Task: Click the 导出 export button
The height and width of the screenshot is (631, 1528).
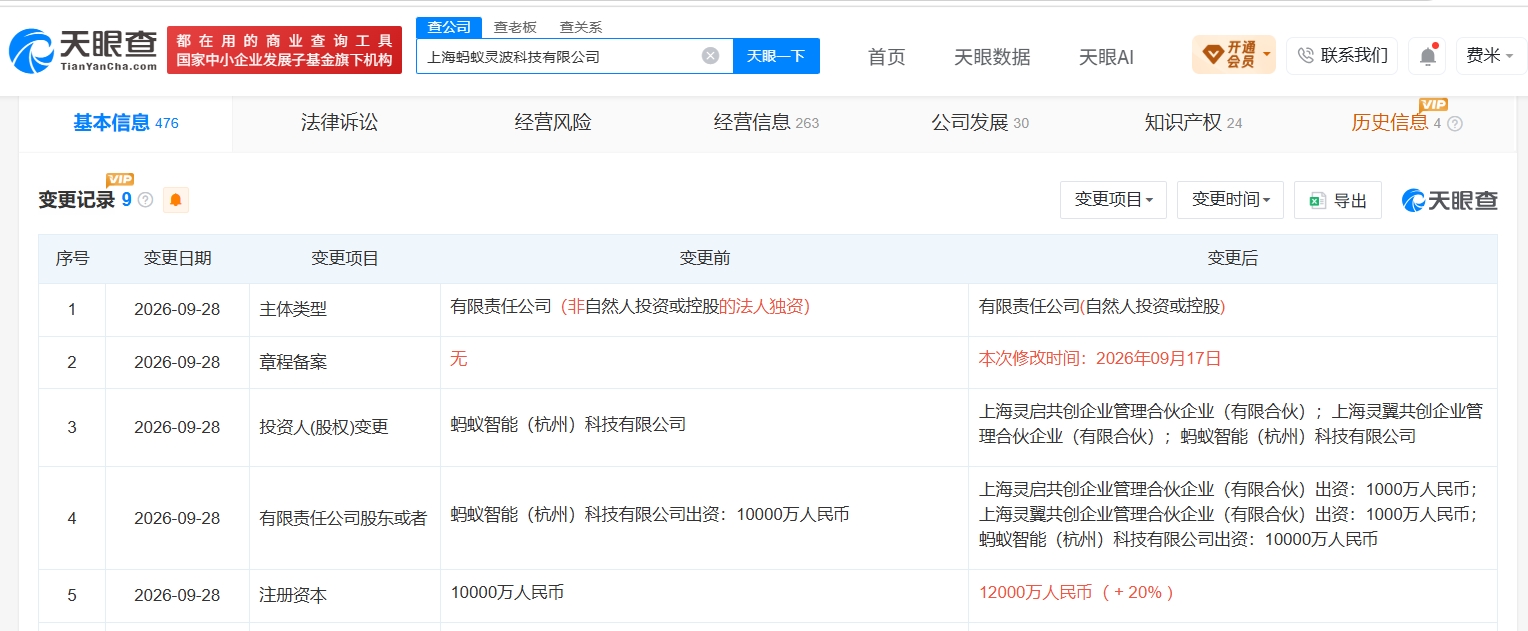Action: pyautogui.click(x=1338, y=200)
